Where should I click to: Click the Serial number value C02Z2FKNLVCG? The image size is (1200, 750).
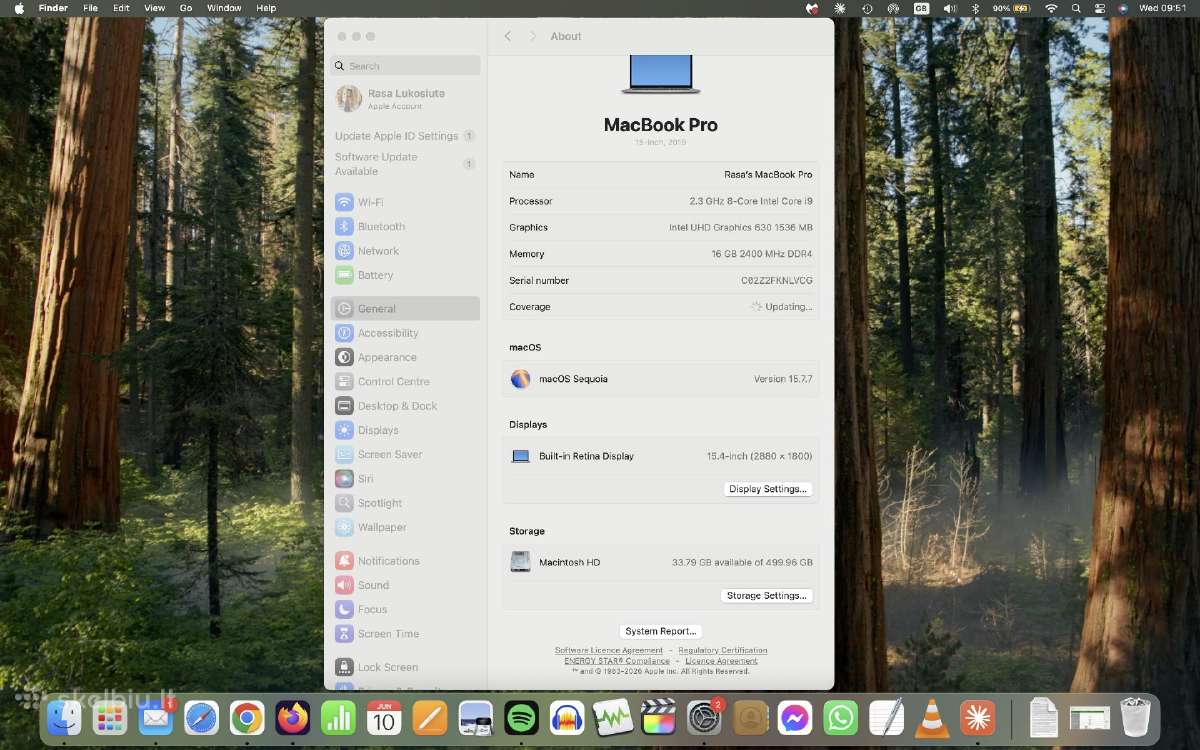coord(777,281)
